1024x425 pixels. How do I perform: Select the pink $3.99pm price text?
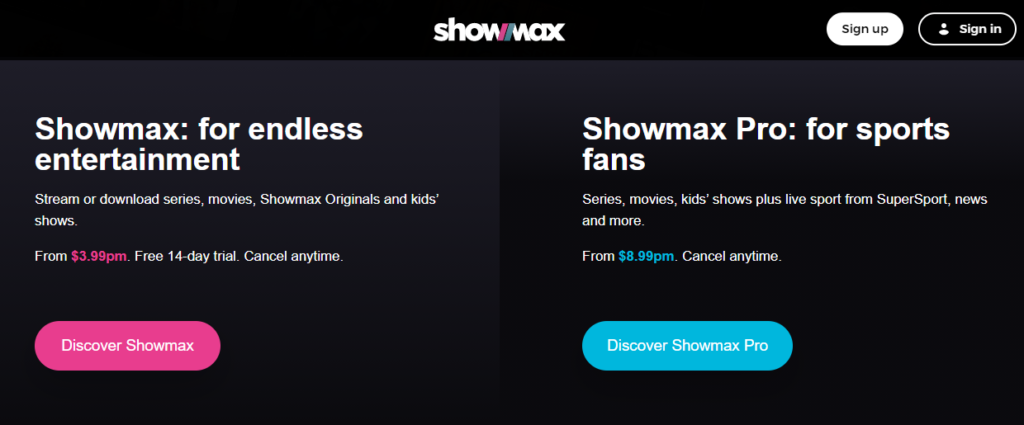[x=99, y=257]
